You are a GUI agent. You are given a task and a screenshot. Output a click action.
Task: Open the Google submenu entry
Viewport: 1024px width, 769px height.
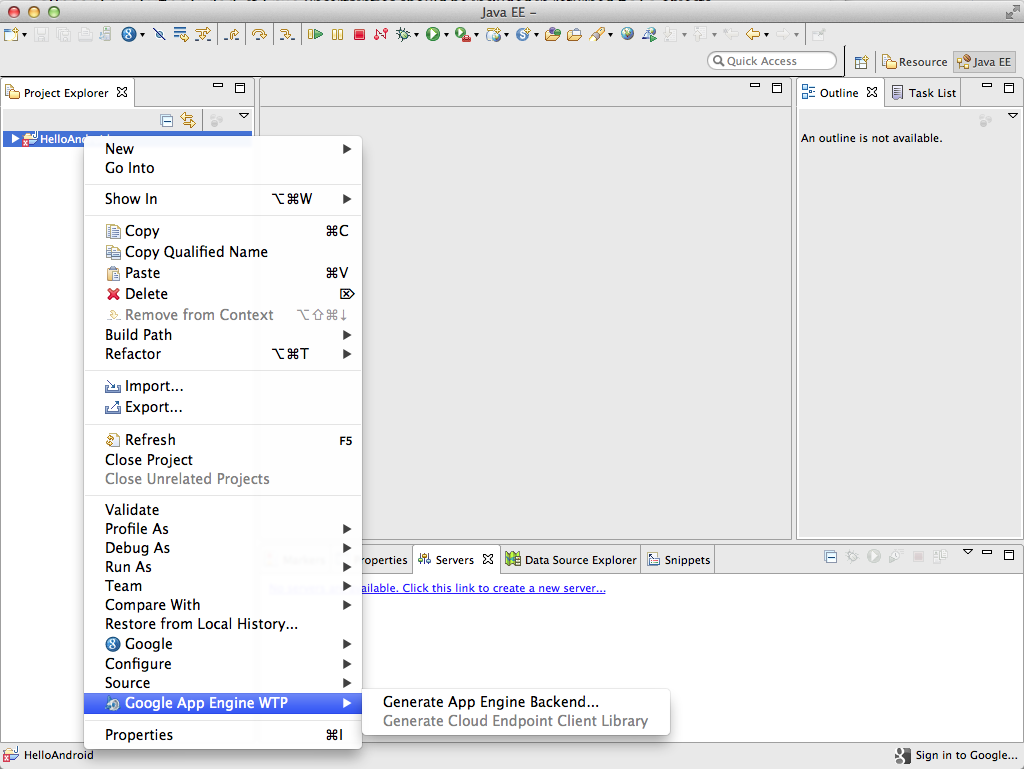223,644
